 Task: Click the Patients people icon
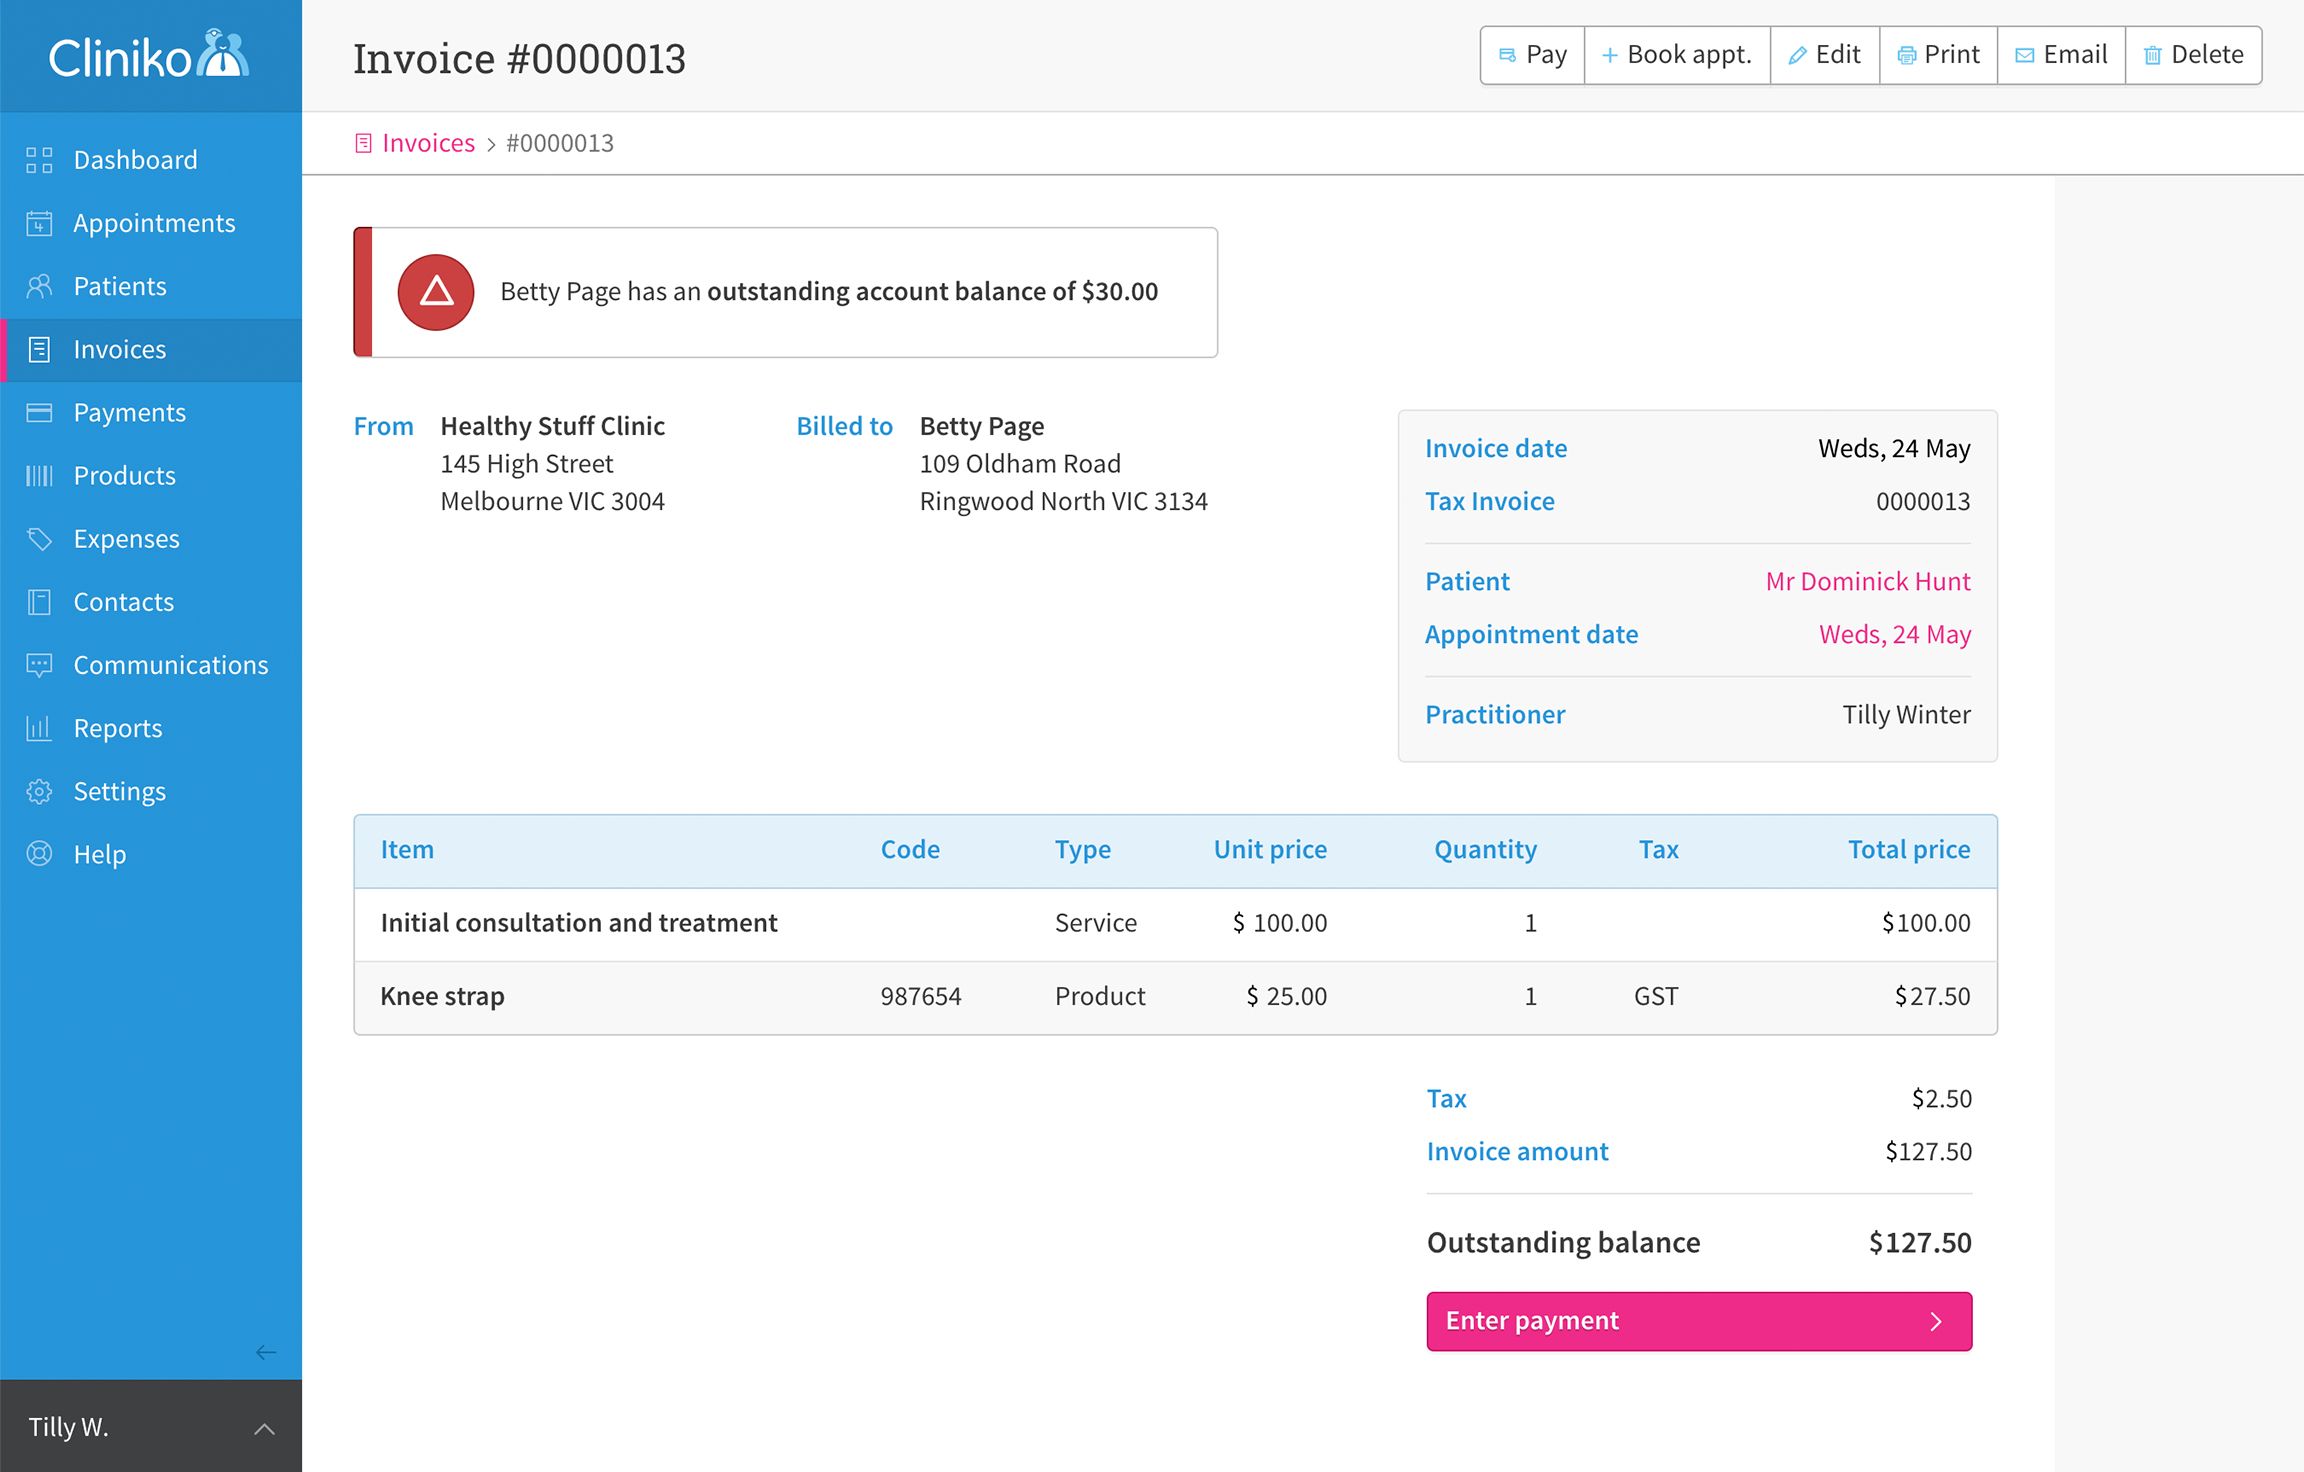pos(39,287)
